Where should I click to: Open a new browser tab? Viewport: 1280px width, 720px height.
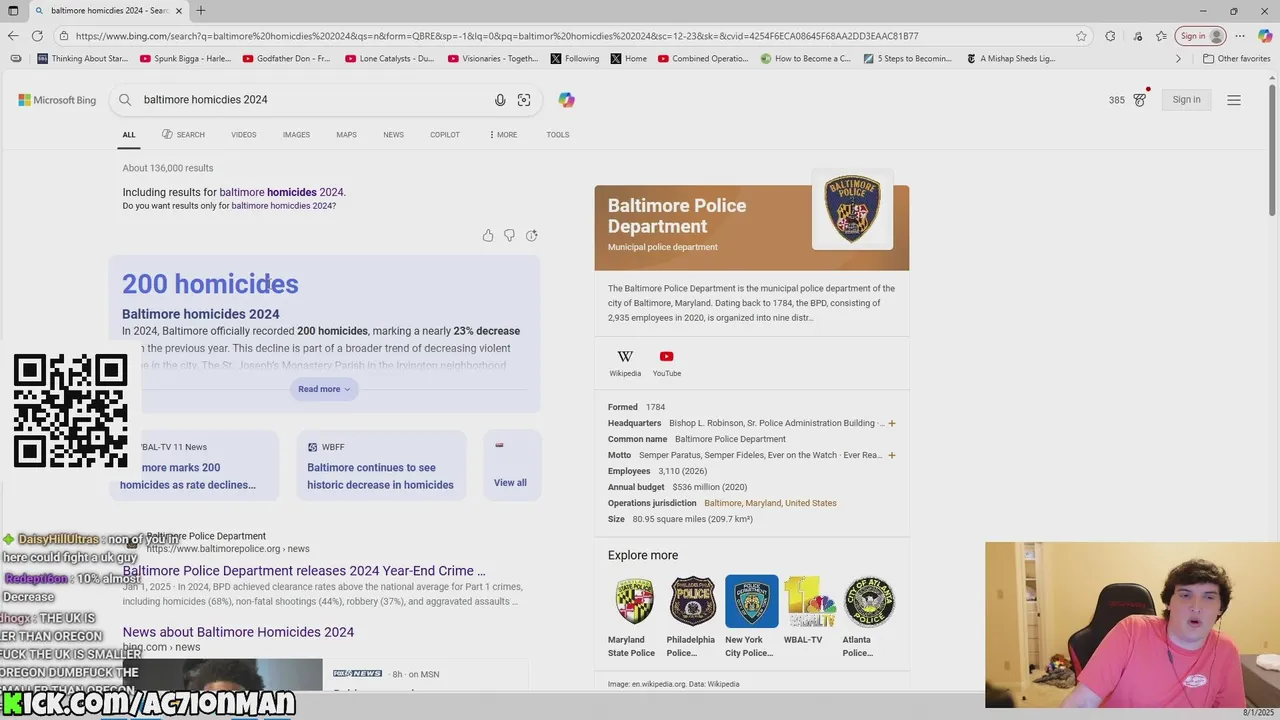tap(201, 11)
